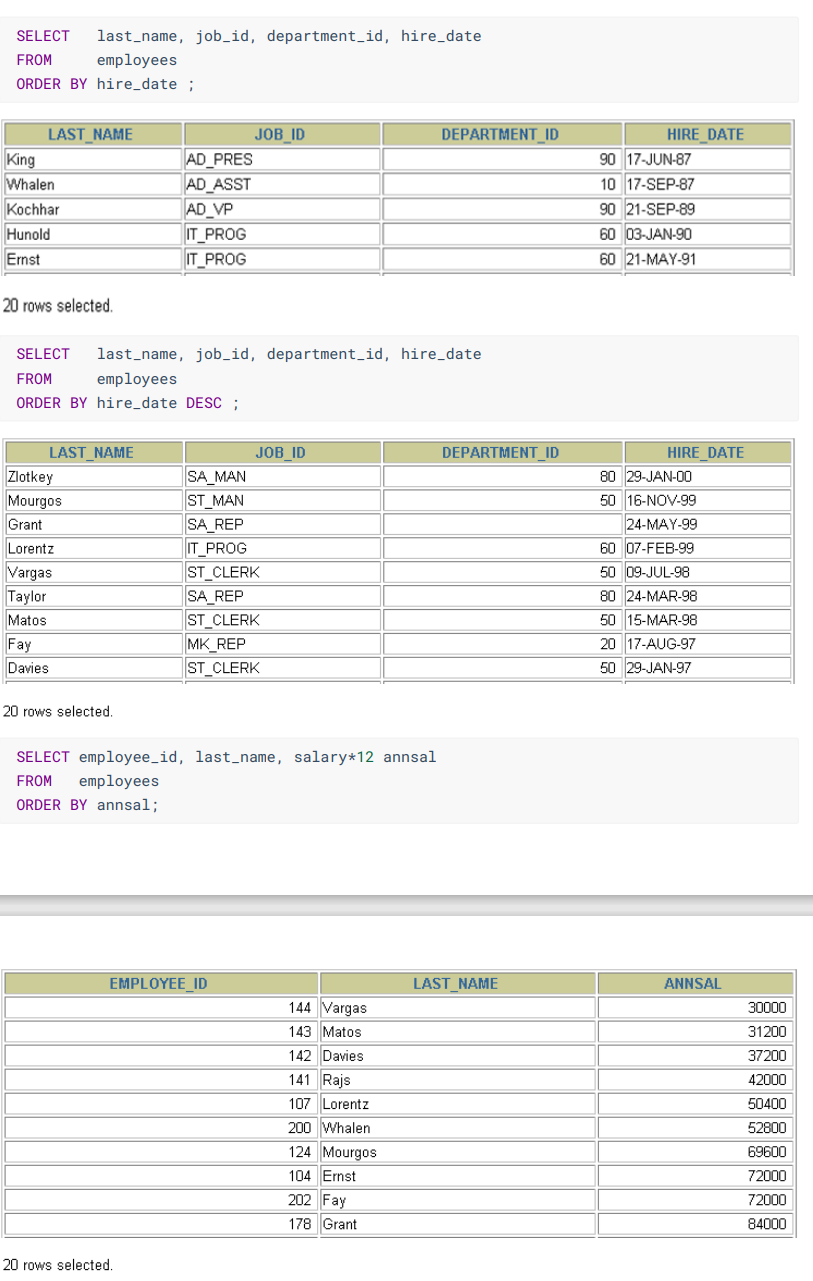Viewport: 813px width, 1281px height.
Task: Select Davies in the employee 142 row
Action: [457, 1056]
